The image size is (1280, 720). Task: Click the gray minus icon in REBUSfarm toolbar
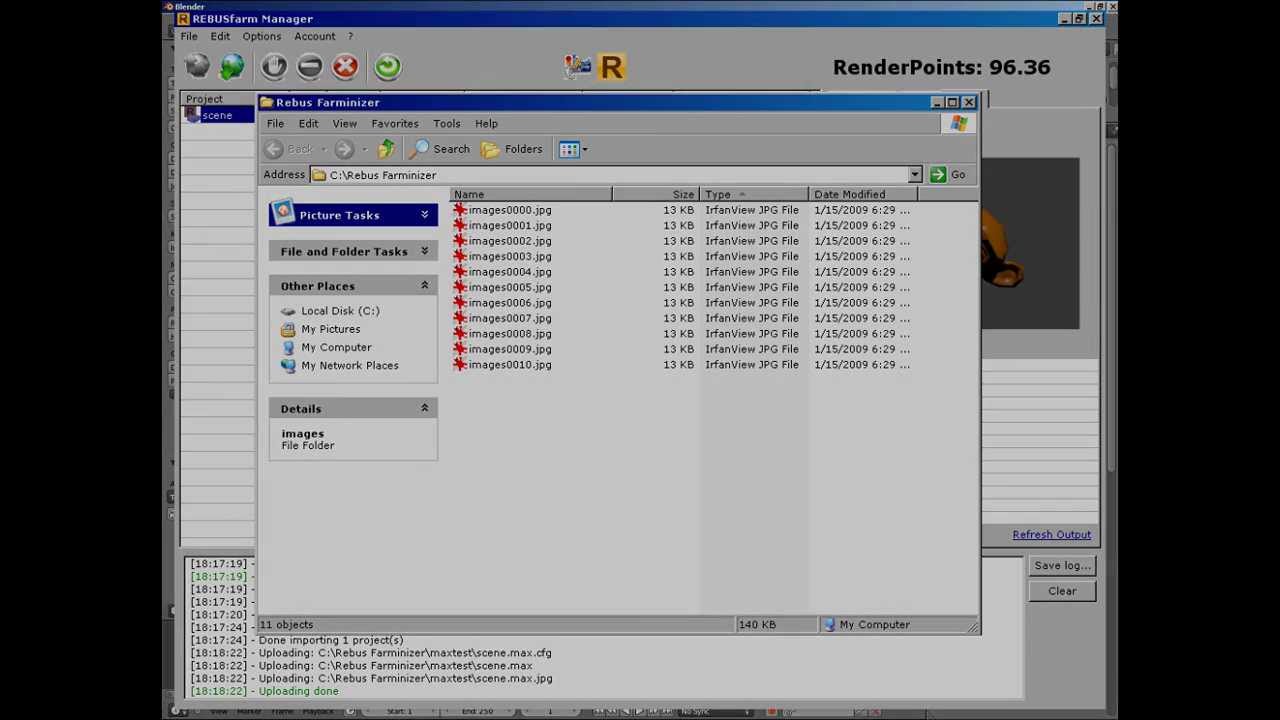(310, 67)
